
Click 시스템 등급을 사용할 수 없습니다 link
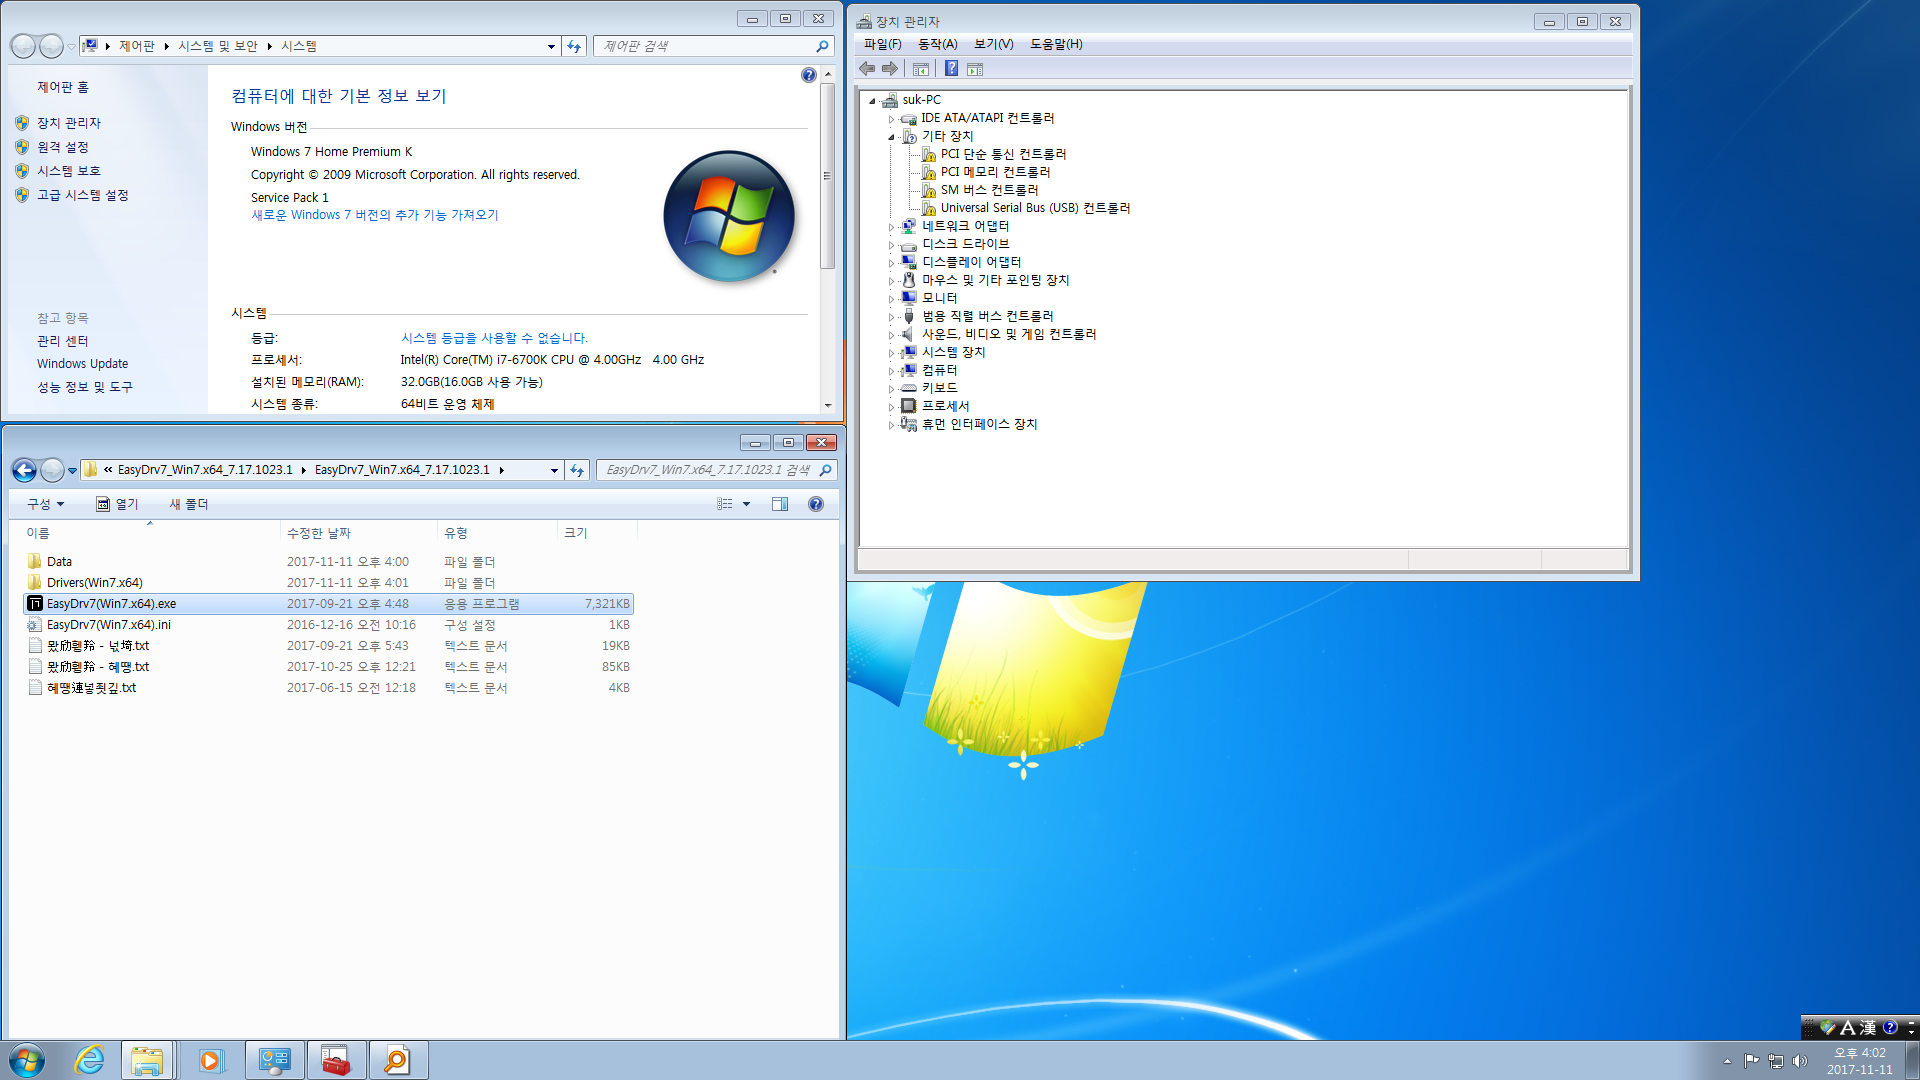click(x=494, y=338)
